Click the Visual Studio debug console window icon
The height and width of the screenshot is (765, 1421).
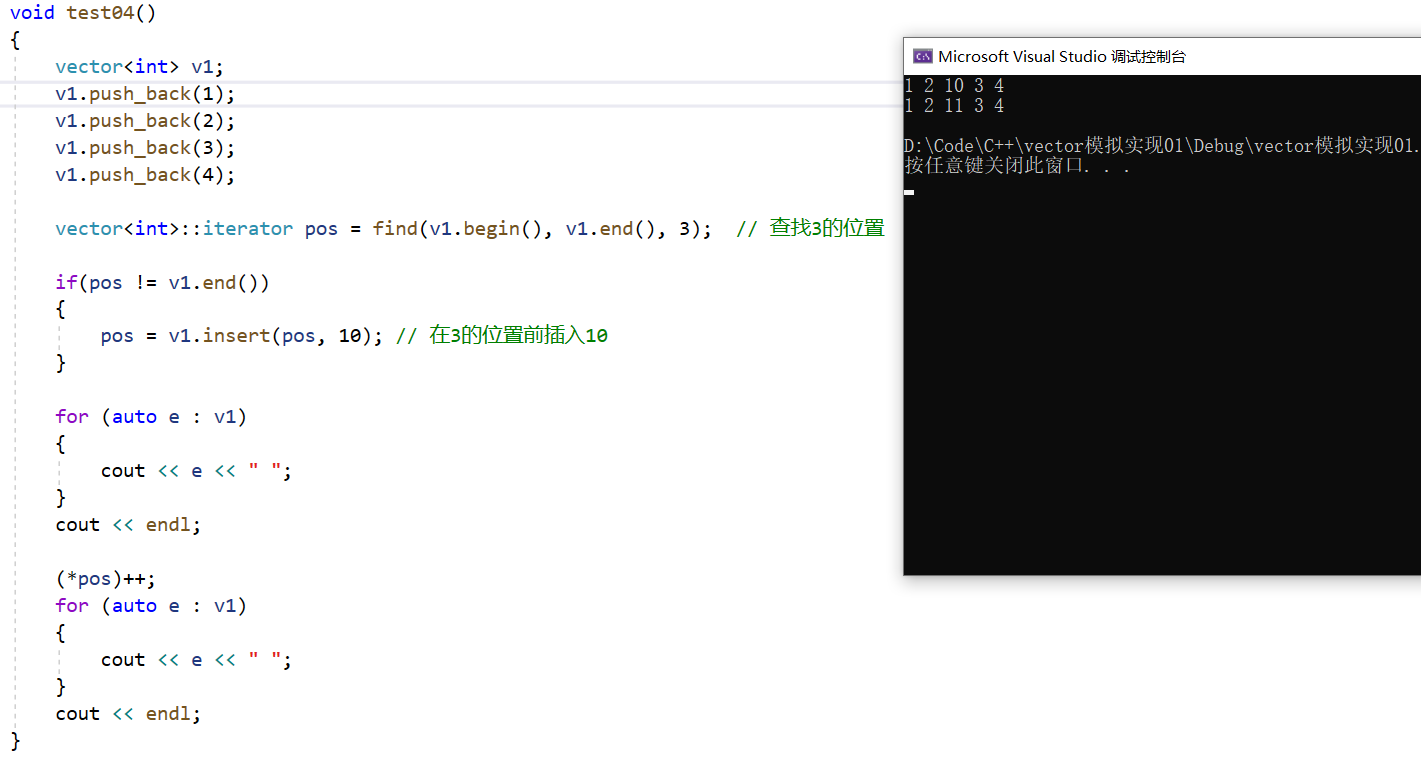coord(922,57)
